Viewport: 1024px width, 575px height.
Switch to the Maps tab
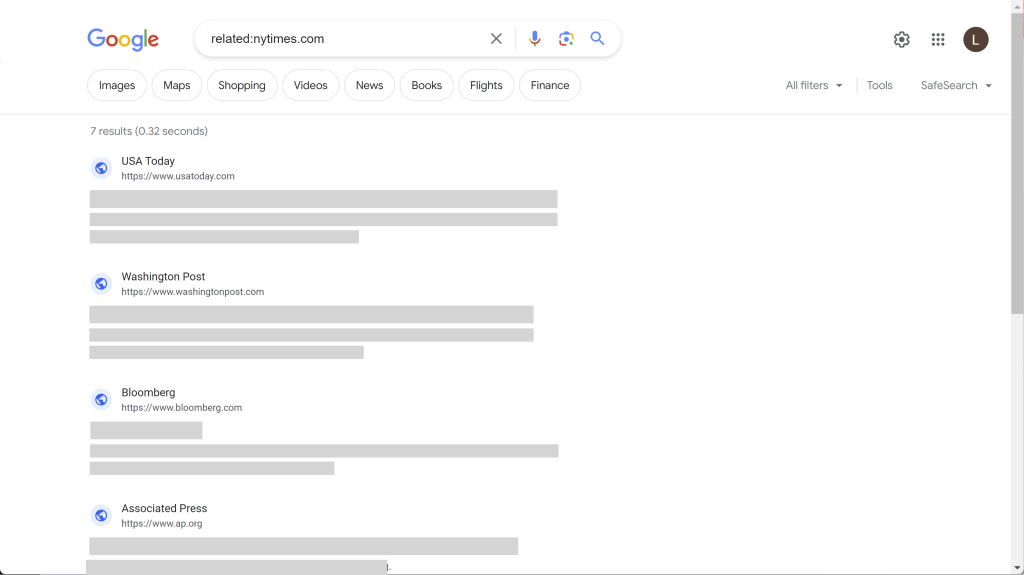[x=176, y=85]
